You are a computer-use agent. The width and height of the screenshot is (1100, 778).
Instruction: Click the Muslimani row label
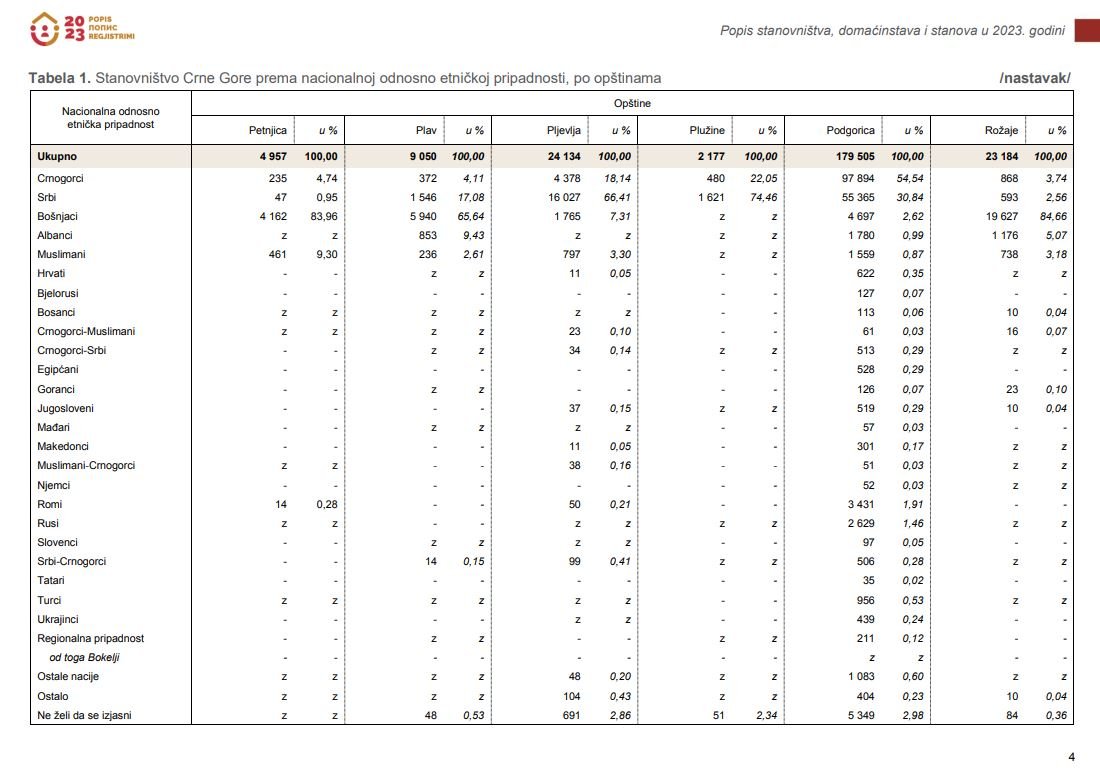61,254
